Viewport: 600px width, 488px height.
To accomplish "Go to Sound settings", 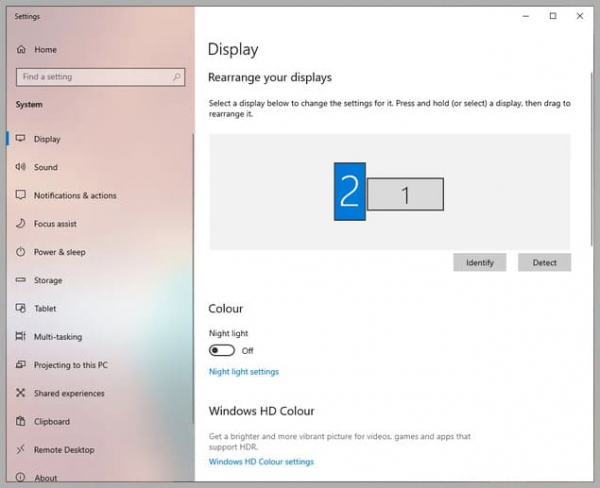I will [x=99, y=167].
